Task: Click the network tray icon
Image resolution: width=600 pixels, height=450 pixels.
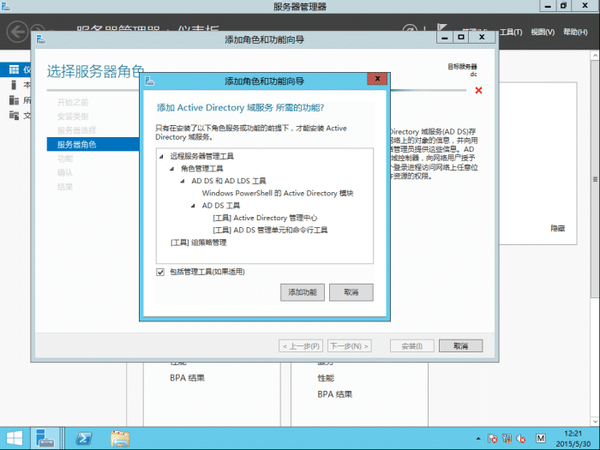Action: (507, 439)
